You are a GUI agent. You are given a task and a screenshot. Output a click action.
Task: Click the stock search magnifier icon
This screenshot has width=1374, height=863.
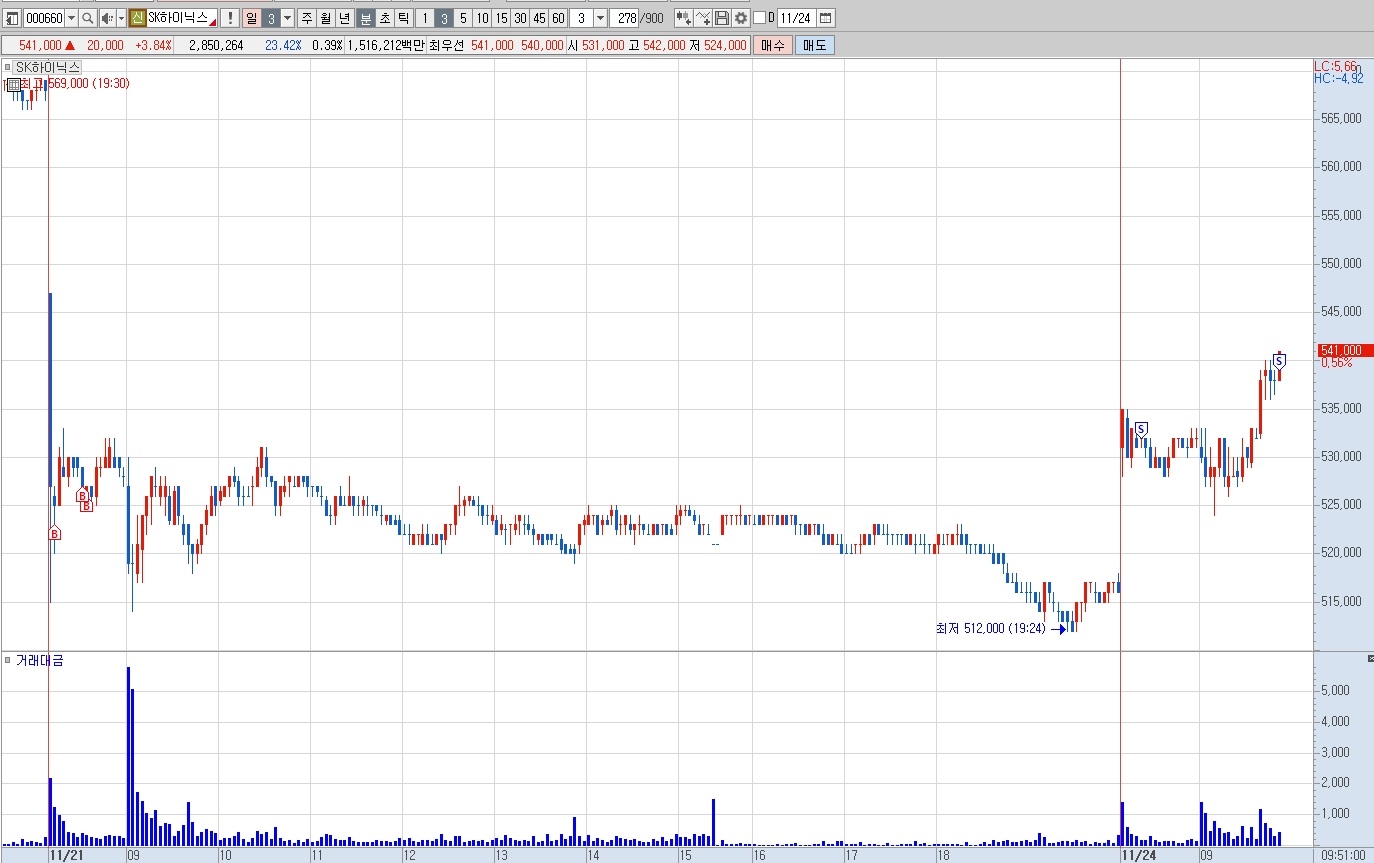coord(88,18)
